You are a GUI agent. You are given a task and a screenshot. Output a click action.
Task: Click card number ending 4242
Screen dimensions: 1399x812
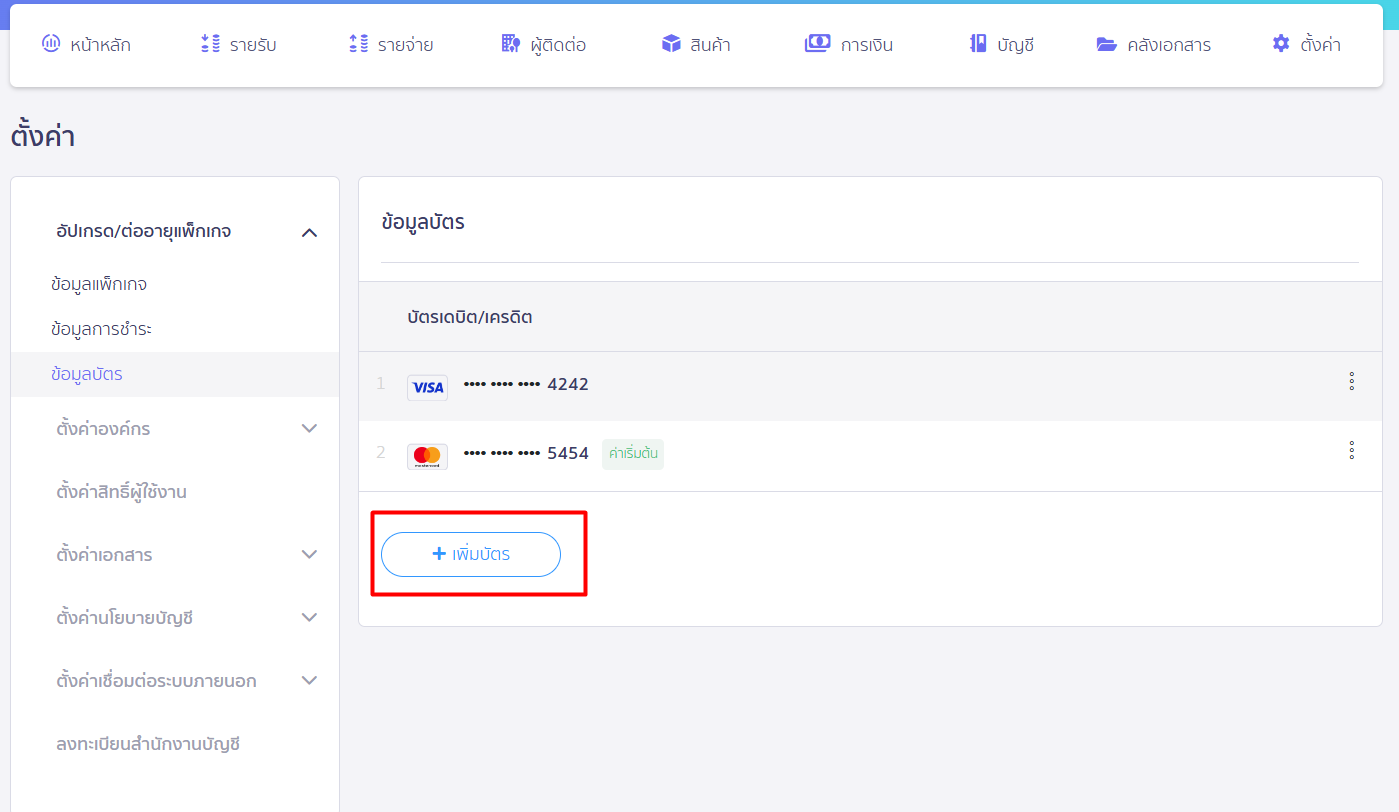[x=526, y=384]
